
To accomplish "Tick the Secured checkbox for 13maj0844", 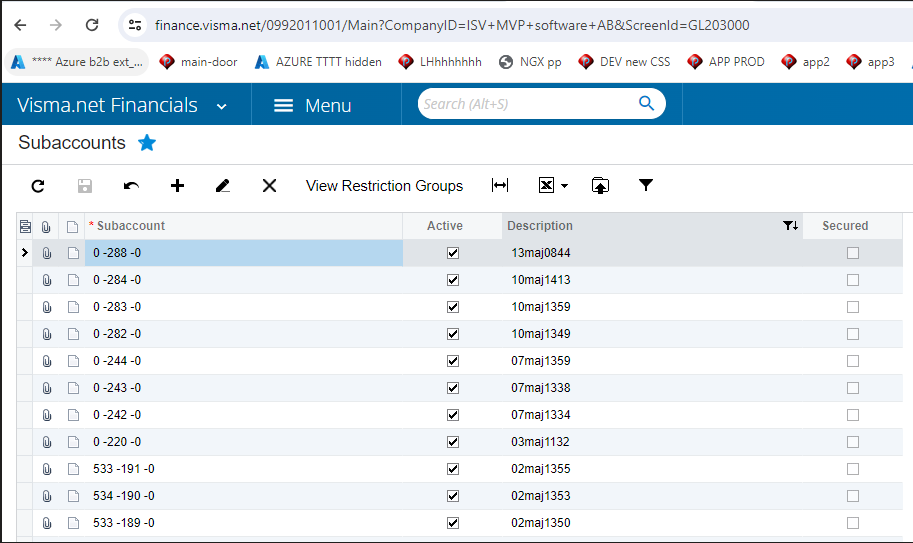I will pyautogui.click(x=853, y=253).
